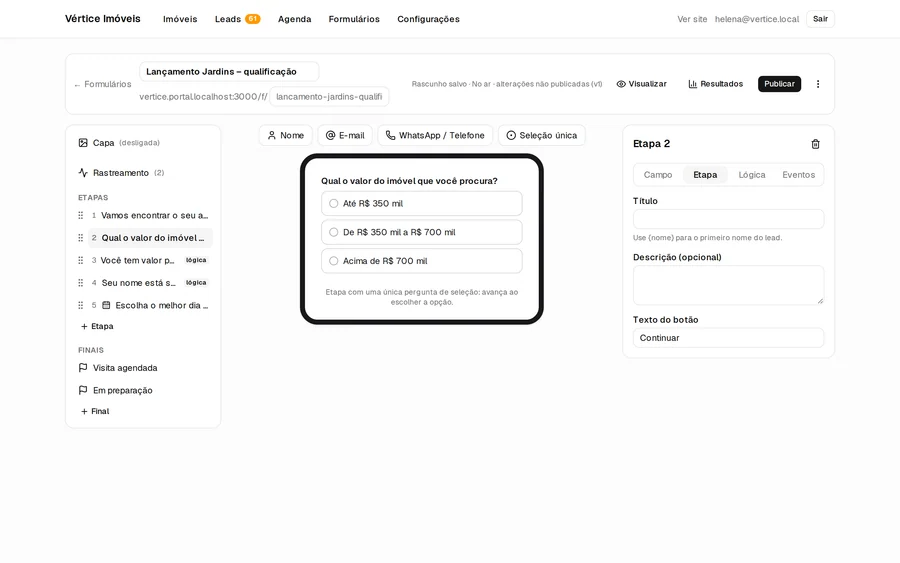The width and height of the screenshot is (900, 563).
Task: Add a new Final screen
Action: point(95,411)
